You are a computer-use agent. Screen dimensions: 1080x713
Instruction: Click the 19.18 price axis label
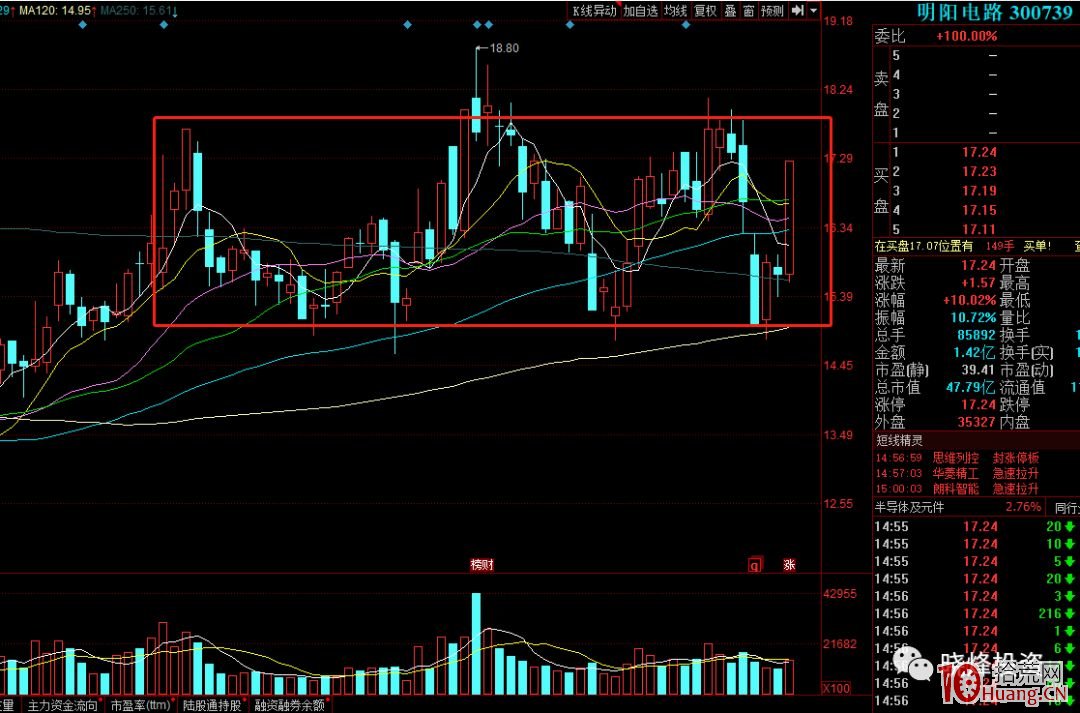pos(838,21)
